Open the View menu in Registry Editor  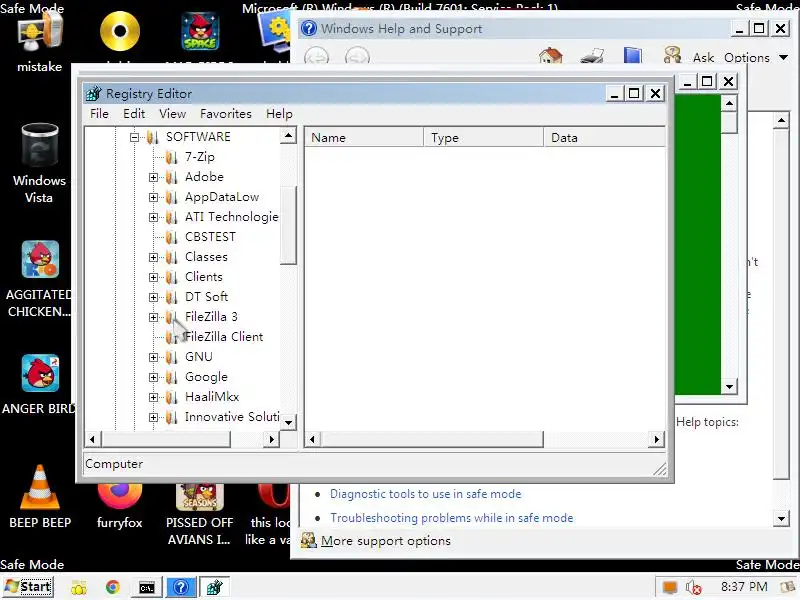point(172,114)
